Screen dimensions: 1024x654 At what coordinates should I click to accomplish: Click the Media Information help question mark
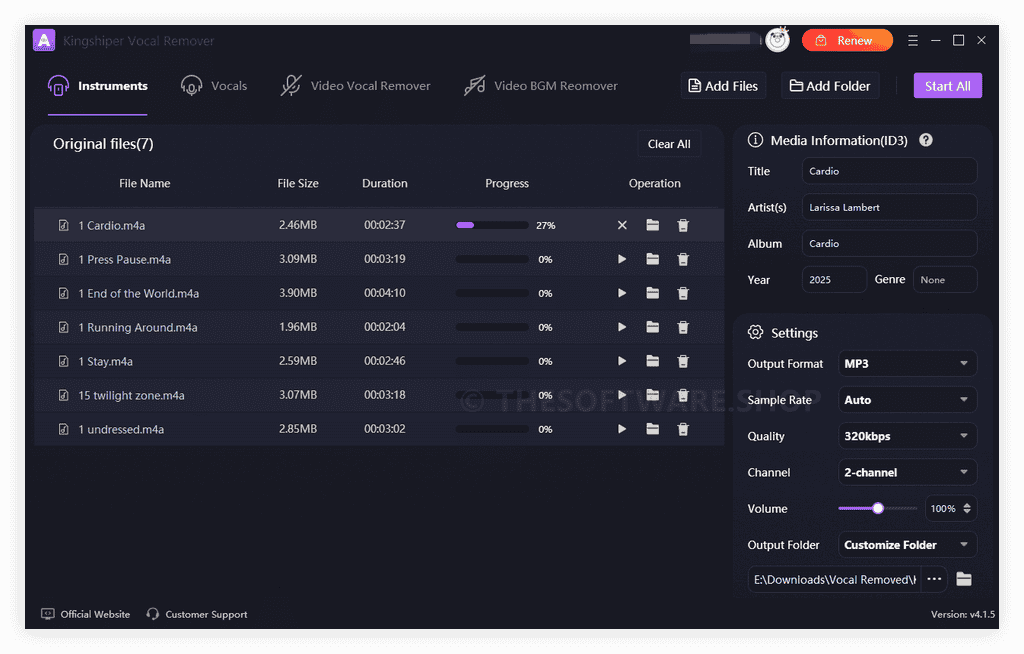(925, 140)
